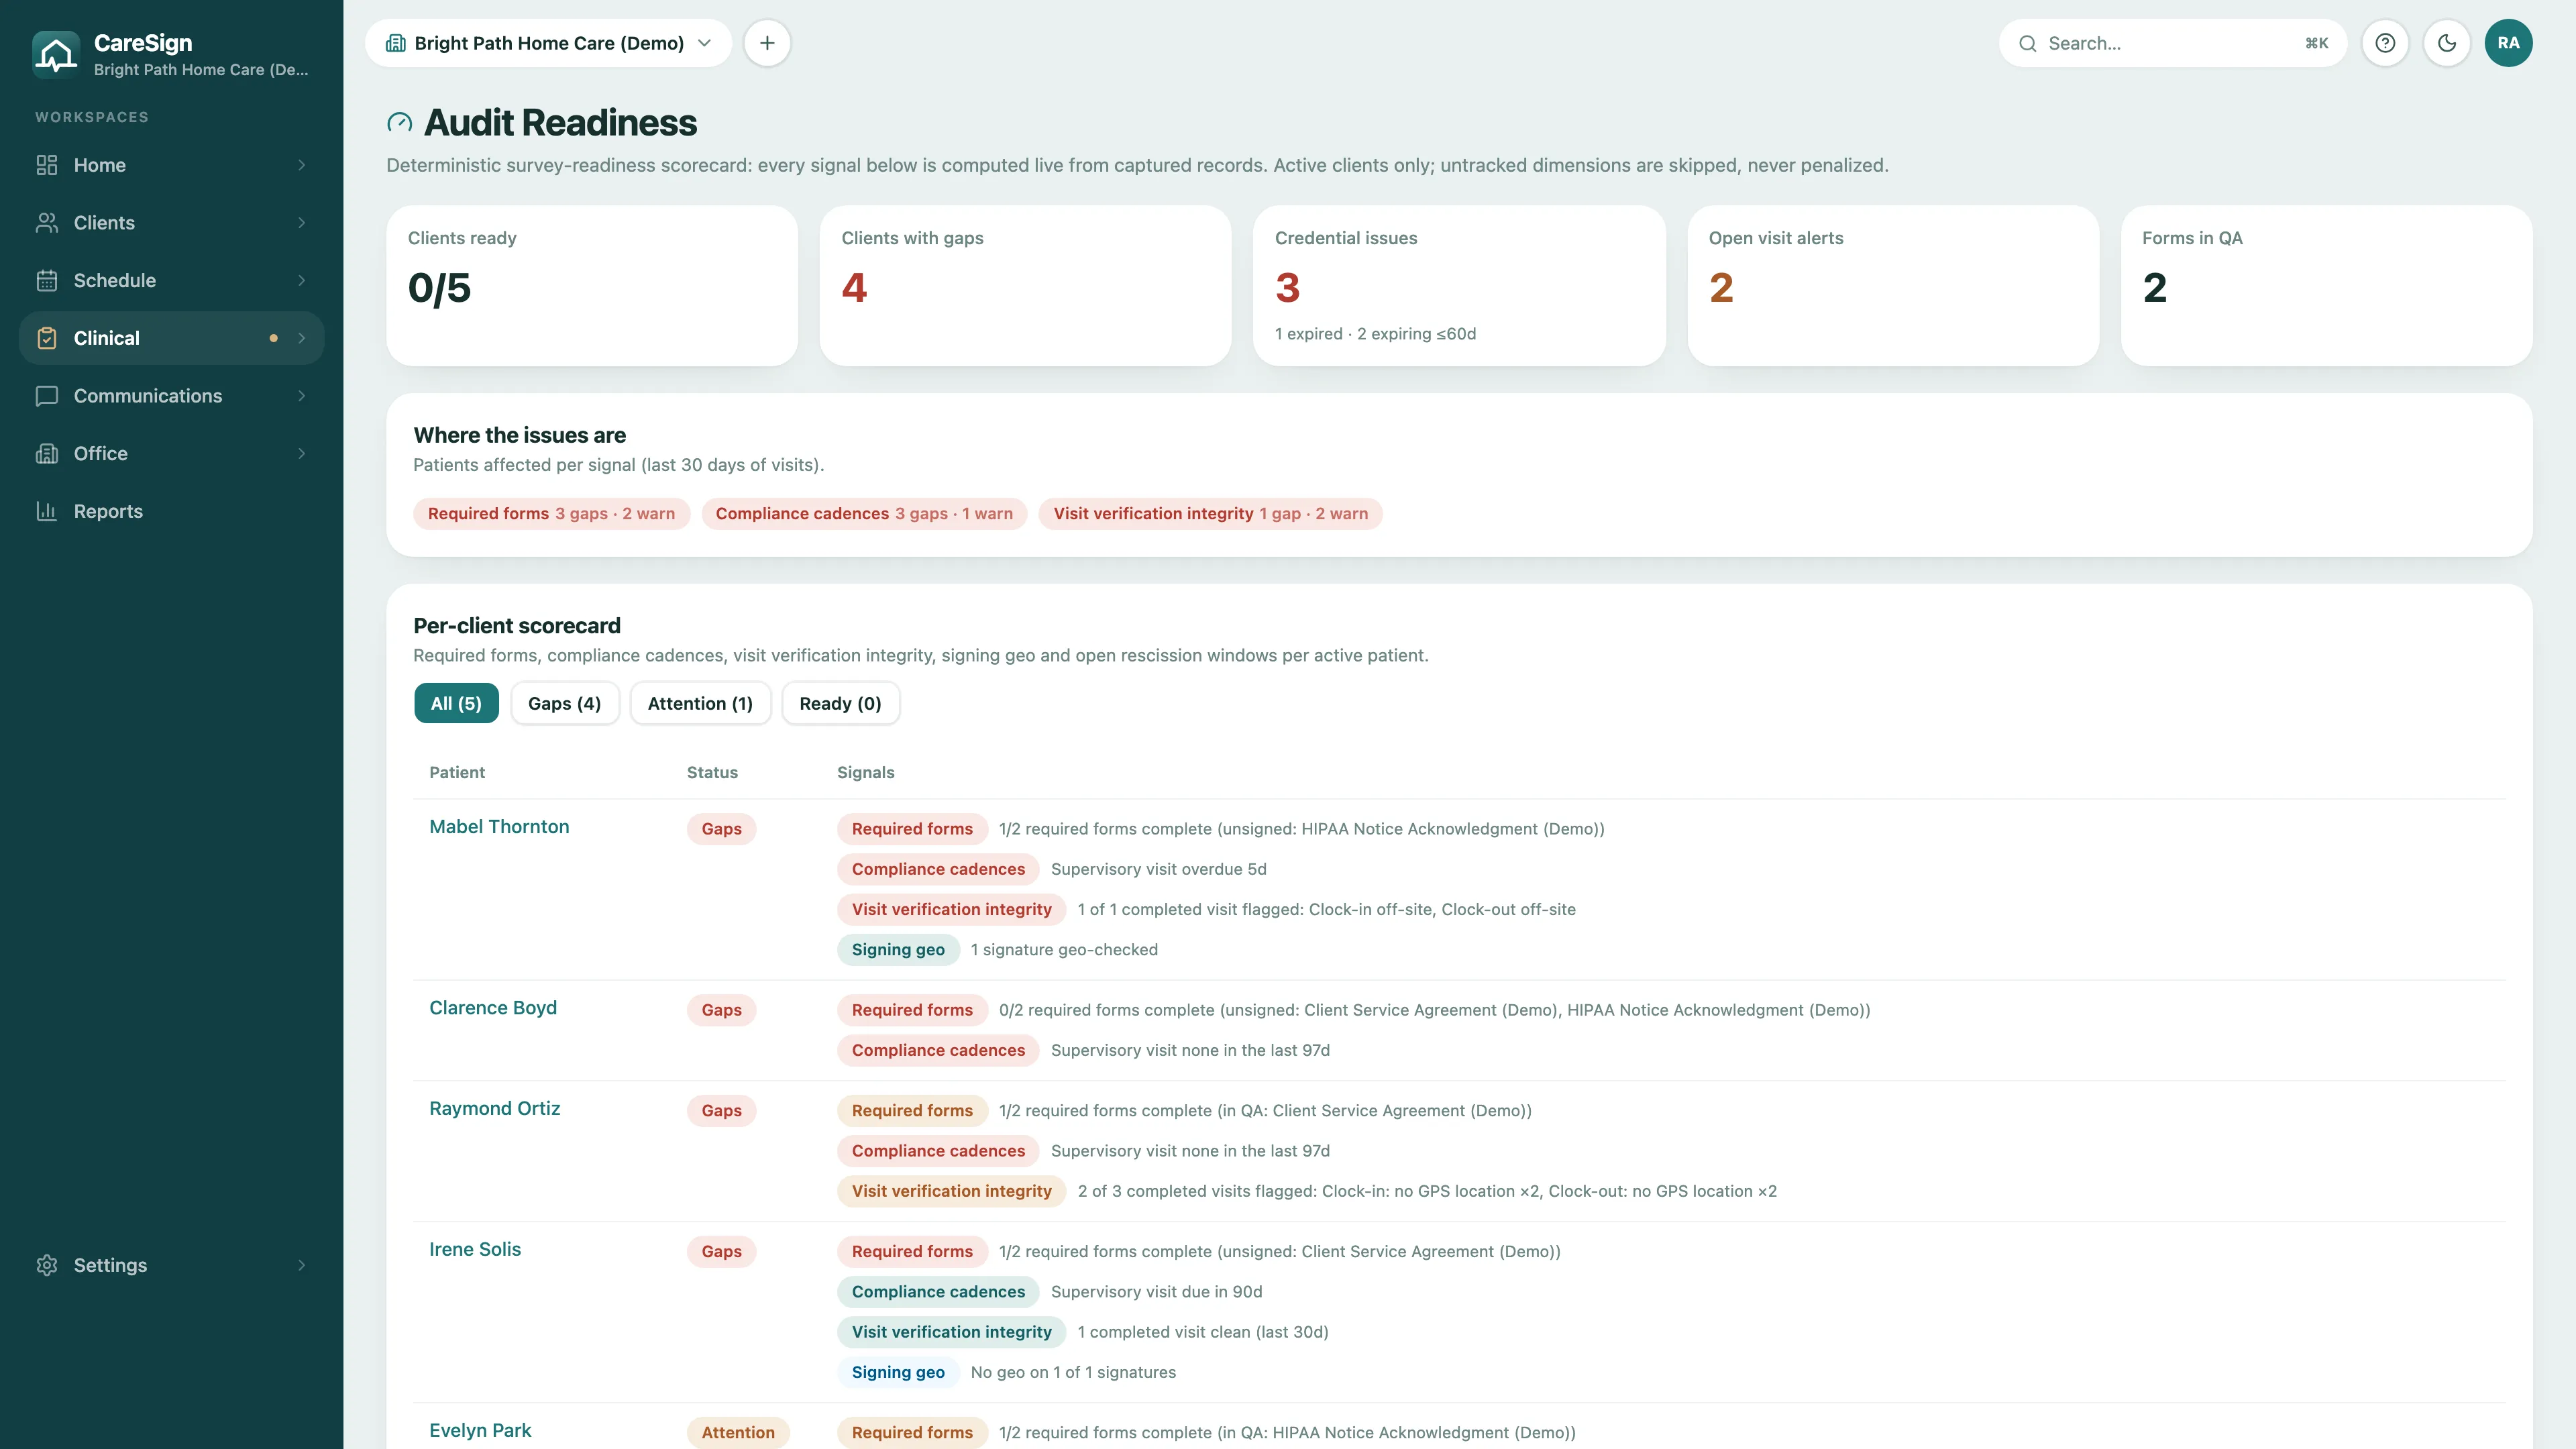Expand the Schedule sidebar chevron
The image size is (2576, 1449).
click(x=302, y=281)
